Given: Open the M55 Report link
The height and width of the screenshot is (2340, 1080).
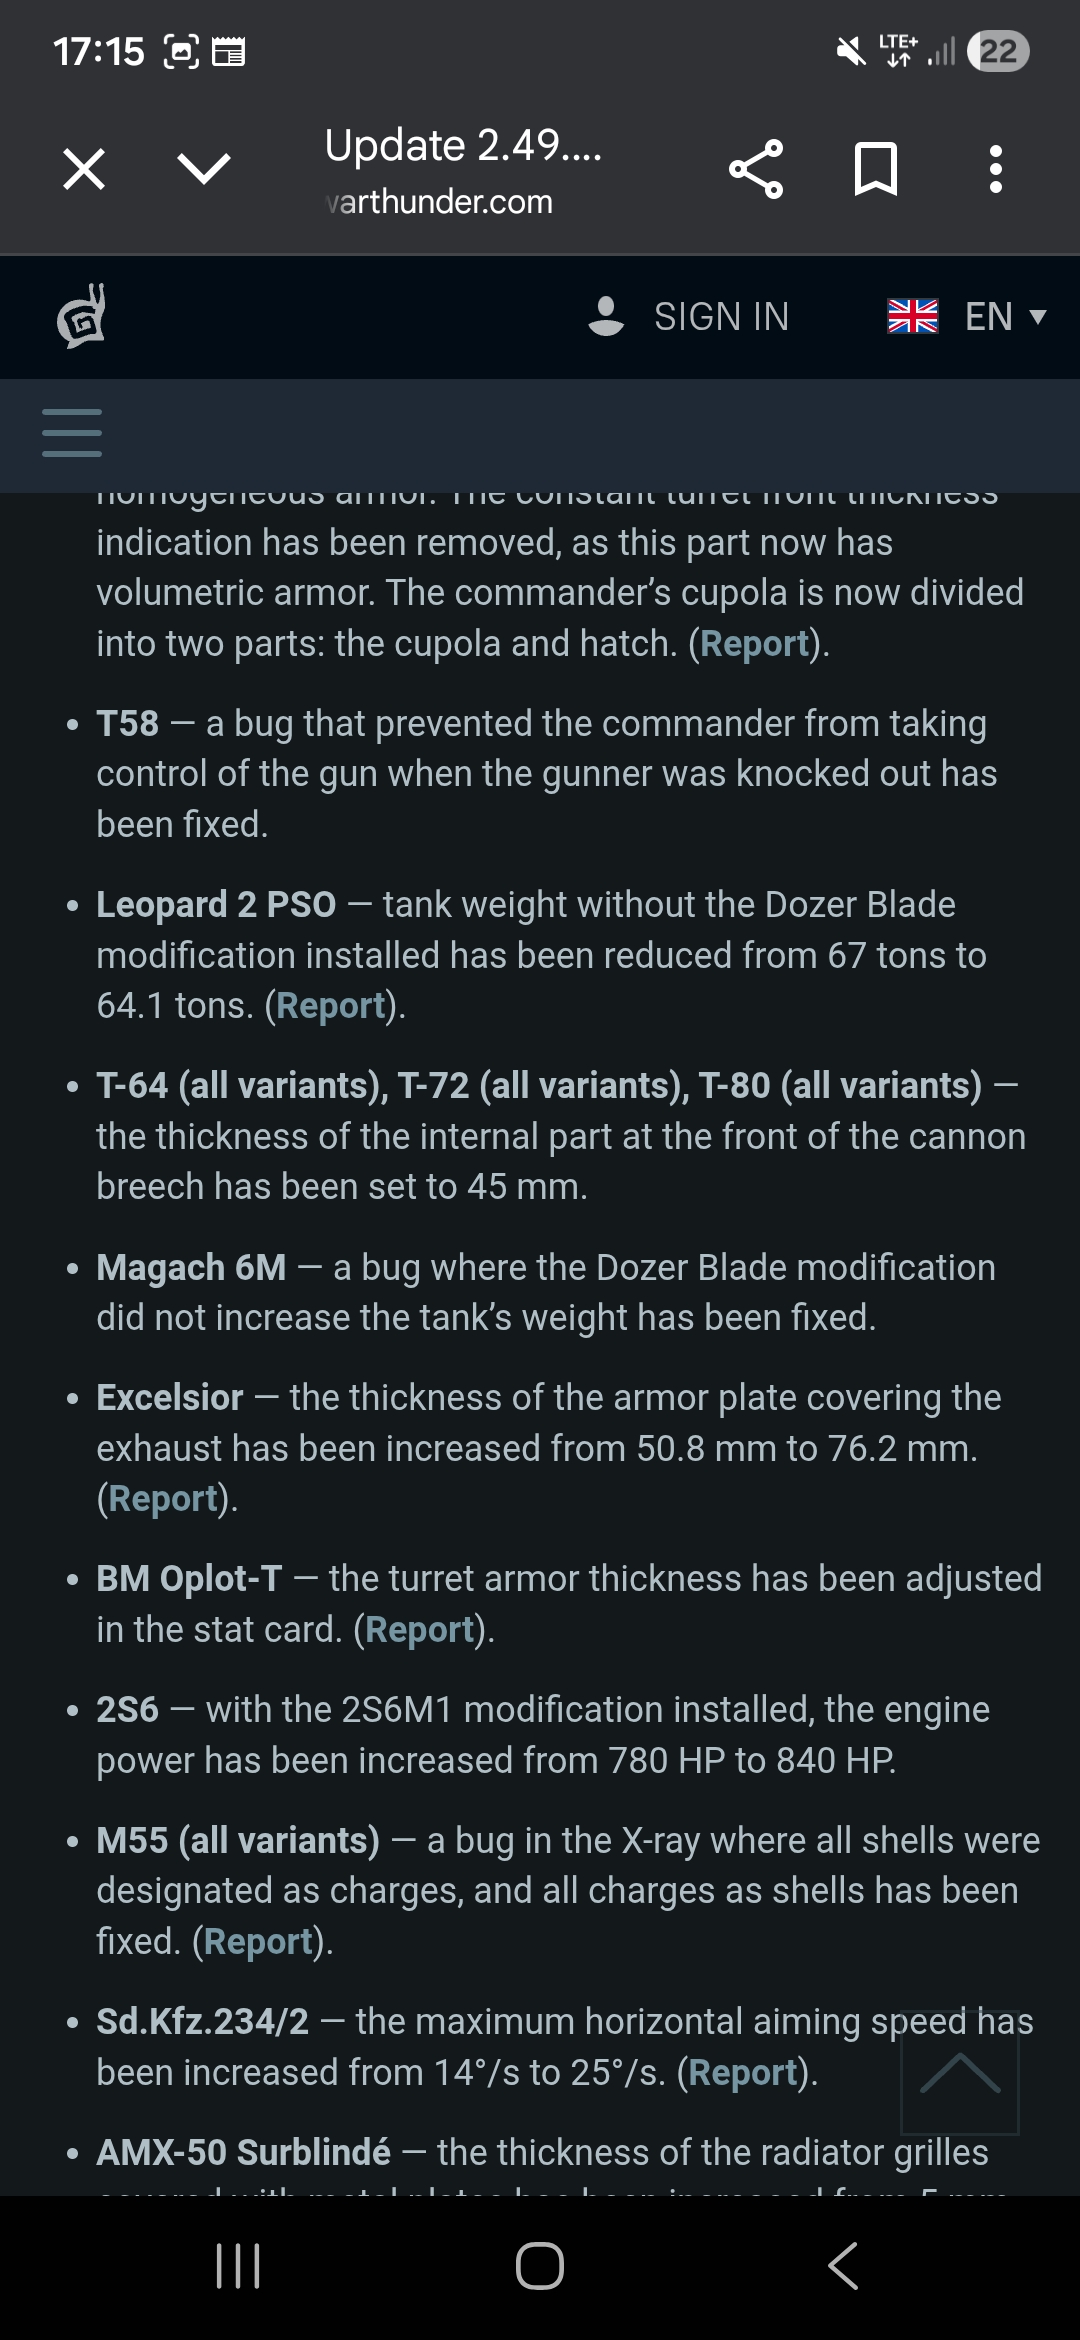Looking at the screenshot, I should pos(259,1942).
